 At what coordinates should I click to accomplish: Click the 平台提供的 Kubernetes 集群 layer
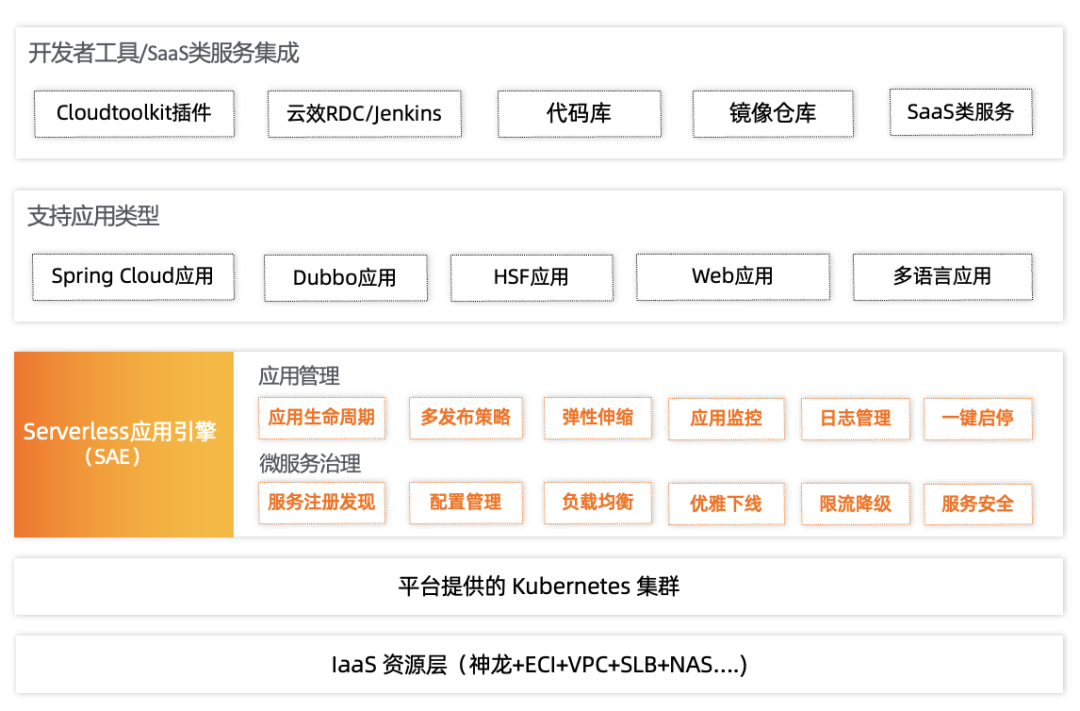540,586
